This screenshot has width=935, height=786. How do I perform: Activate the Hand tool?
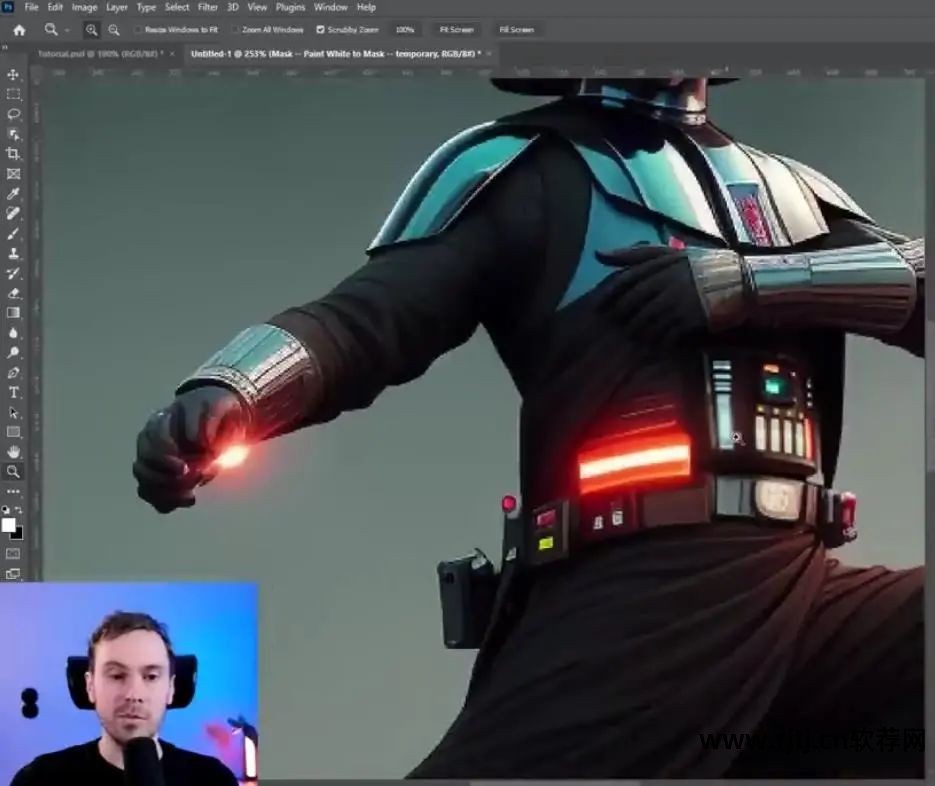coord(13,452)
